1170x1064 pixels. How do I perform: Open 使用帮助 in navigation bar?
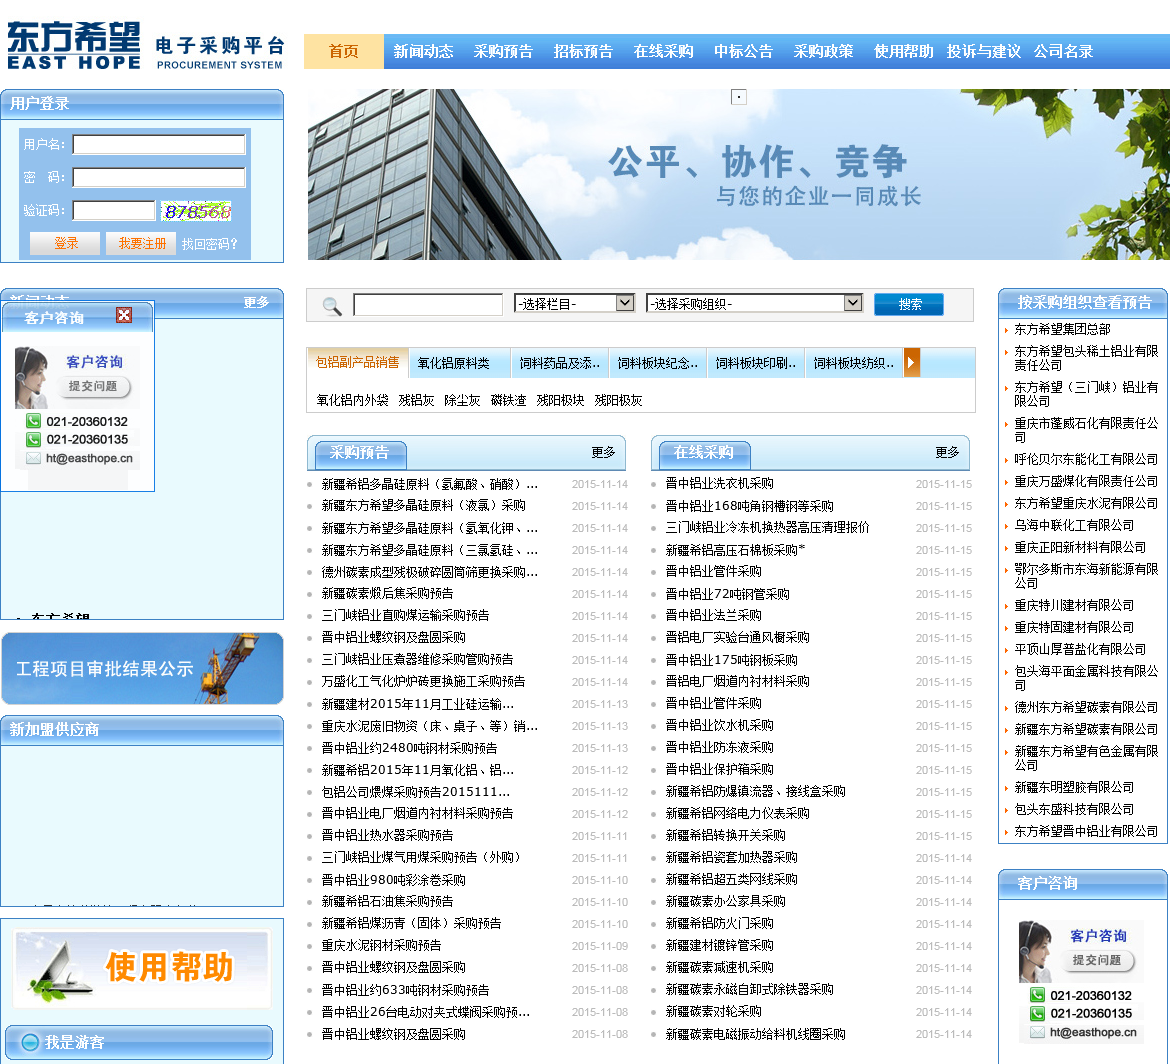904,51
